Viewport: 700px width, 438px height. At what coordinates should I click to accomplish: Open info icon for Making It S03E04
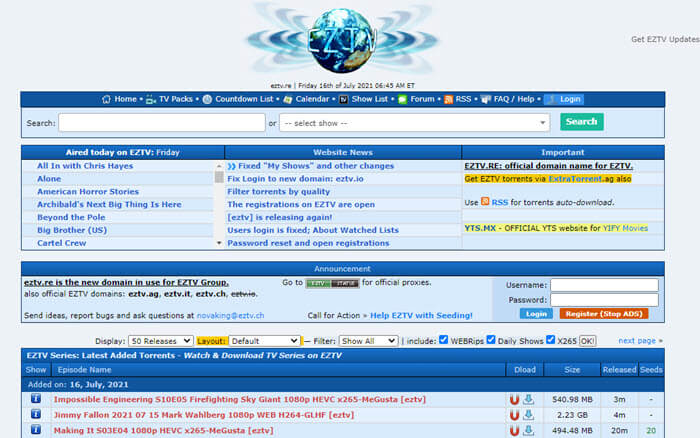point(36,430)
